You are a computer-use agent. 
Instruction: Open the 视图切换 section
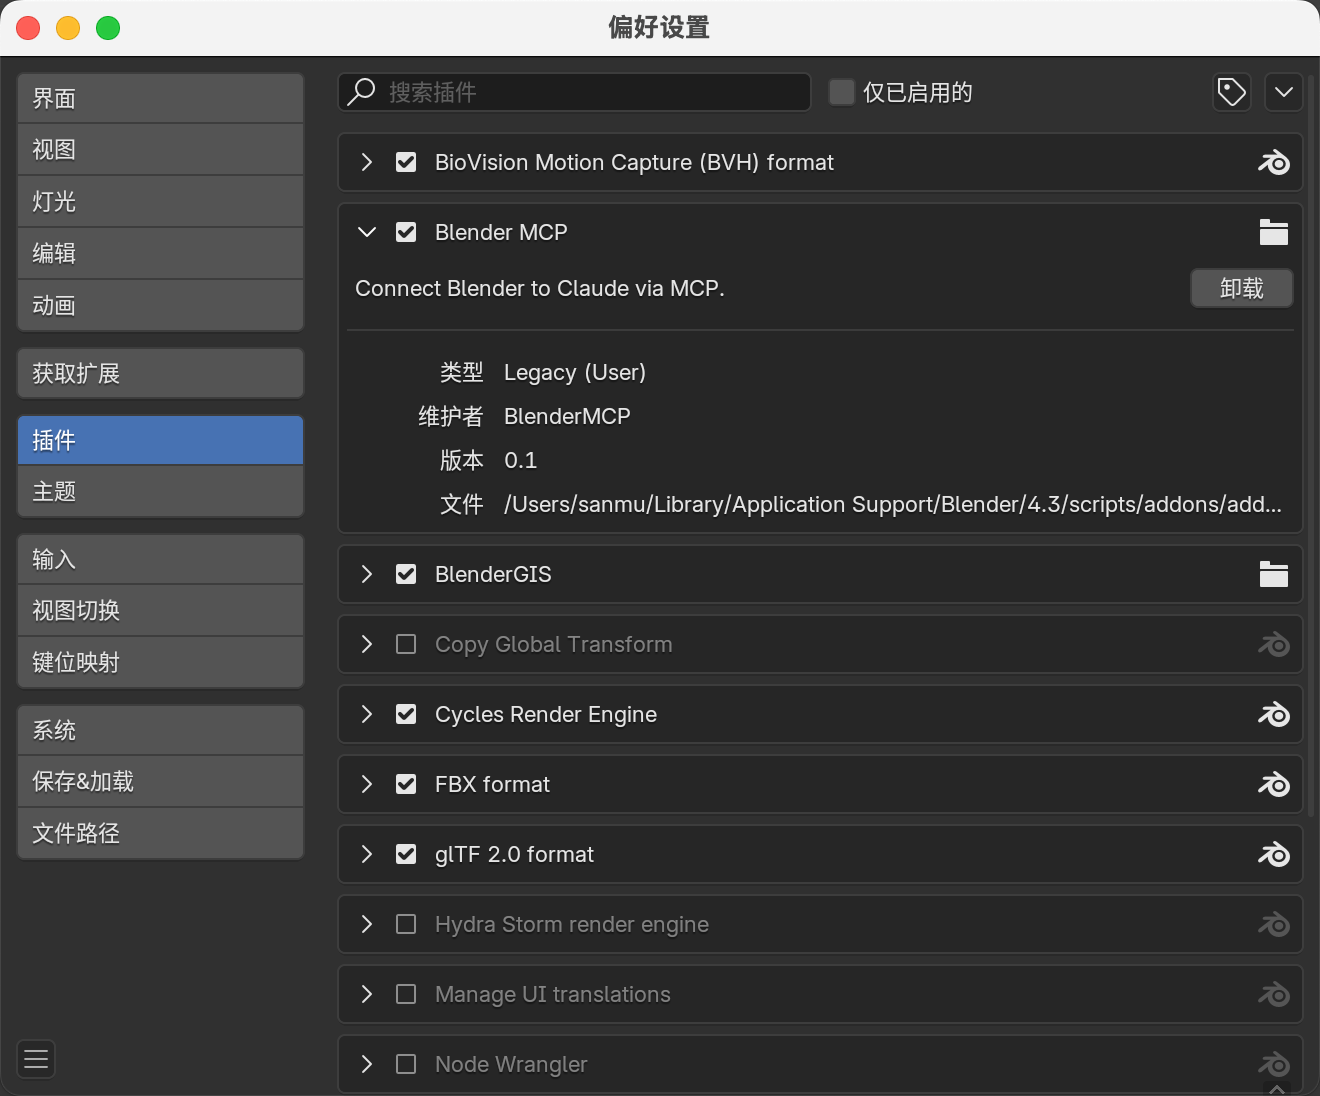coord(160,610)
